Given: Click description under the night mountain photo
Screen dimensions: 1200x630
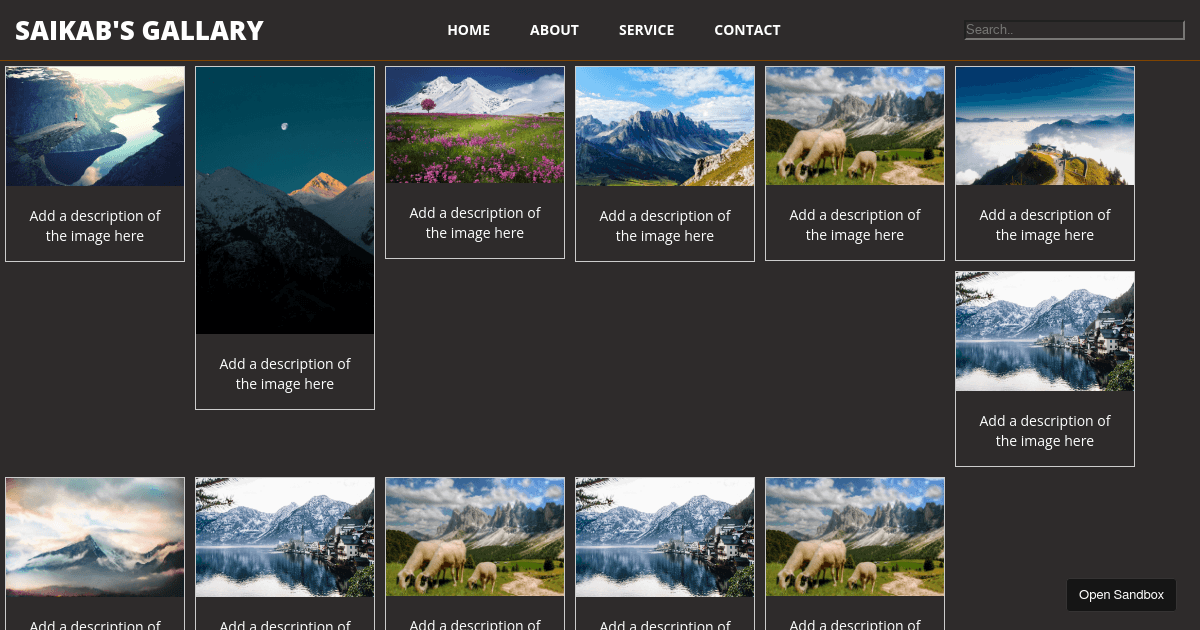Looking at the screenshot, I should (285, 374).
